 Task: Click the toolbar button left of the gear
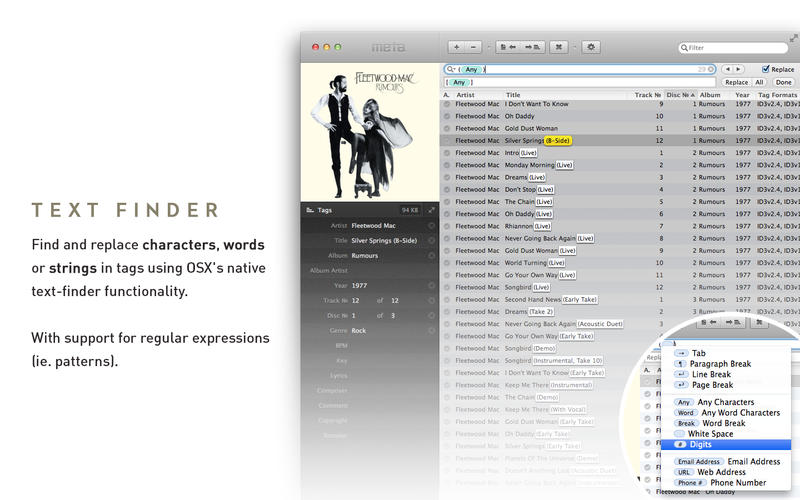pyautogui.click(x=559, y=47)
